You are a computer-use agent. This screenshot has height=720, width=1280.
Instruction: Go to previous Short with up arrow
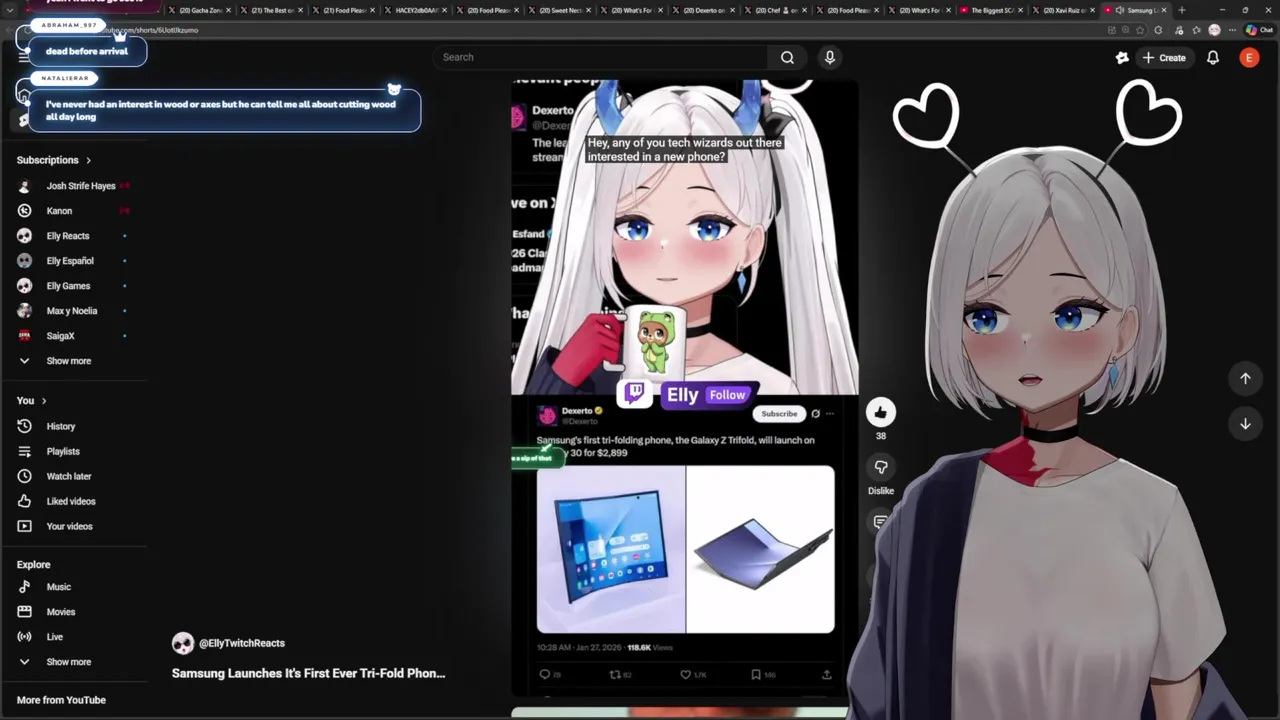(1245, 378)
